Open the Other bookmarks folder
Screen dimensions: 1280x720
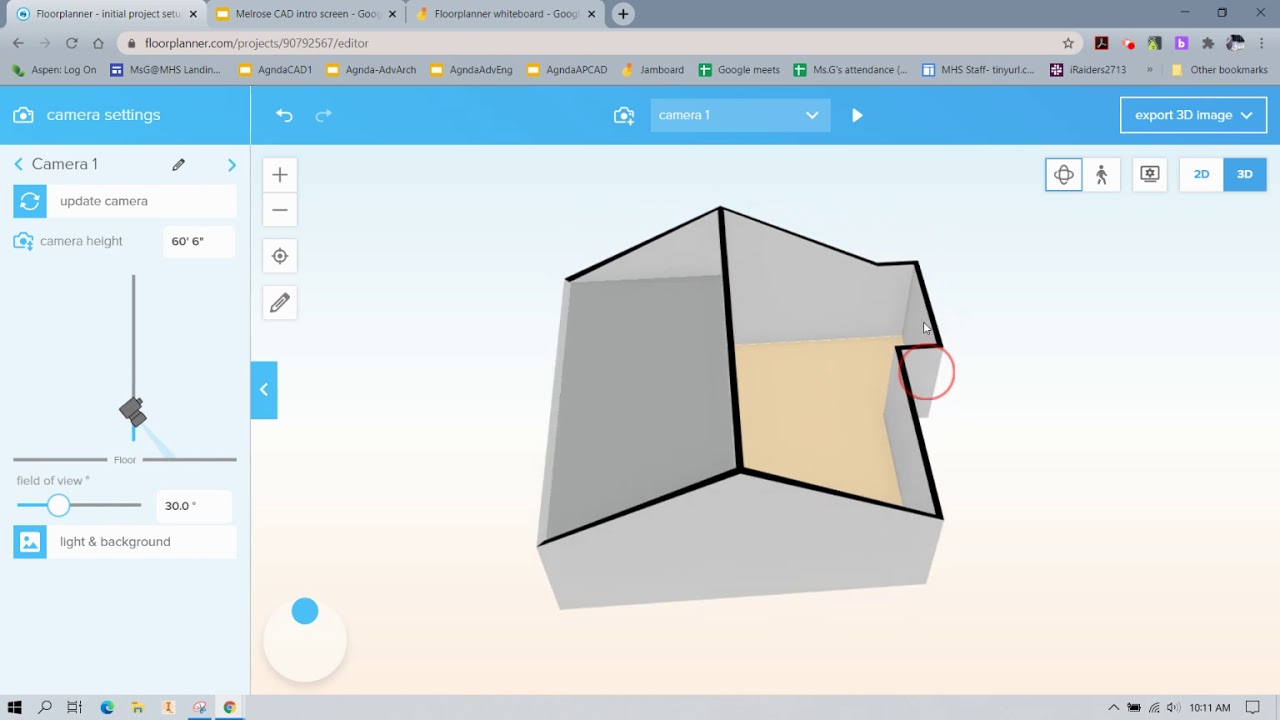(1219, 70)
